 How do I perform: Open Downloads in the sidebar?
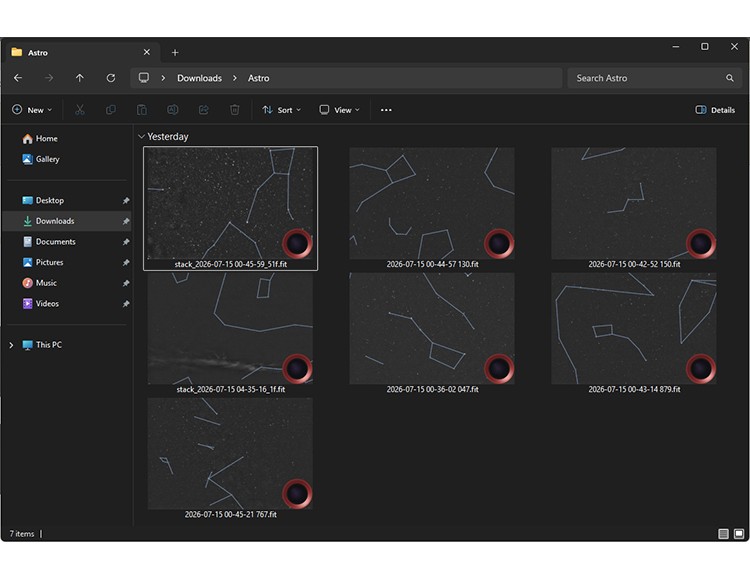[x=67, y=221]
